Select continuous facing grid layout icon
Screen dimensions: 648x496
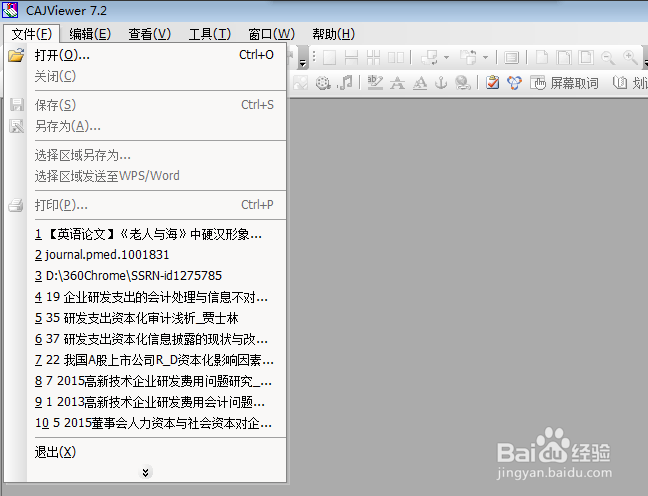pos(373,57)
